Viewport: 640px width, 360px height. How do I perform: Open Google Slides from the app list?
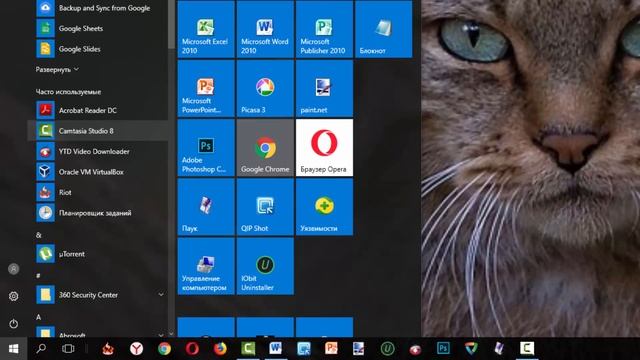tap(98, 49)
